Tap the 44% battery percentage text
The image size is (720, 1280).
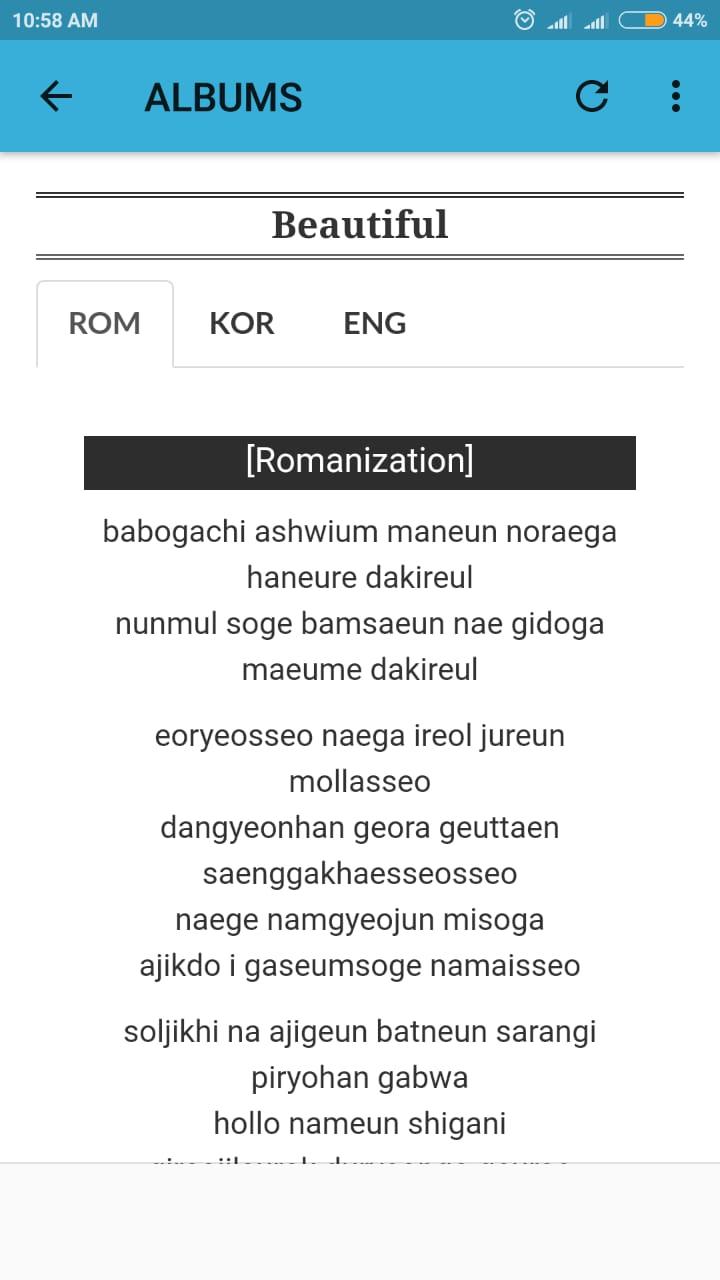click(690, 20)
